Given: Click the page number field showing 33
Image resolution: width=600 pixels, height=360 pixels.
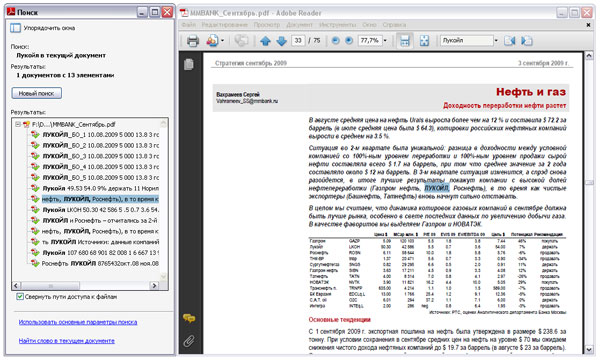Looking at the screenshot, I should (298, 41).
